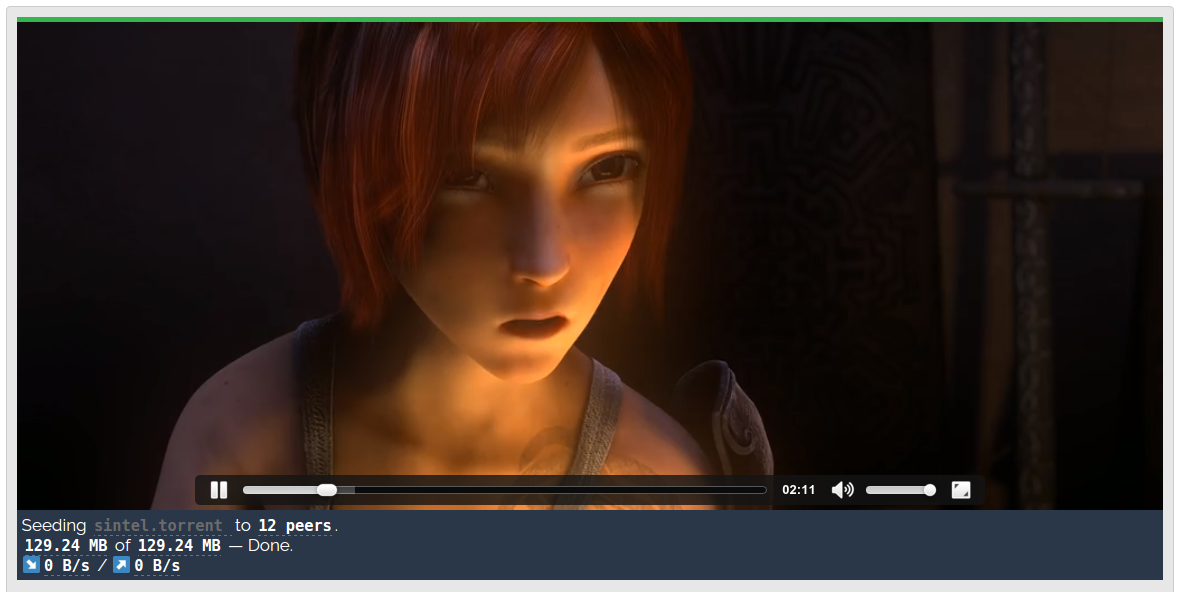Click the 02:11 elapsed time display
This screenshot has width=1178, height=592.
pos(798,490)
